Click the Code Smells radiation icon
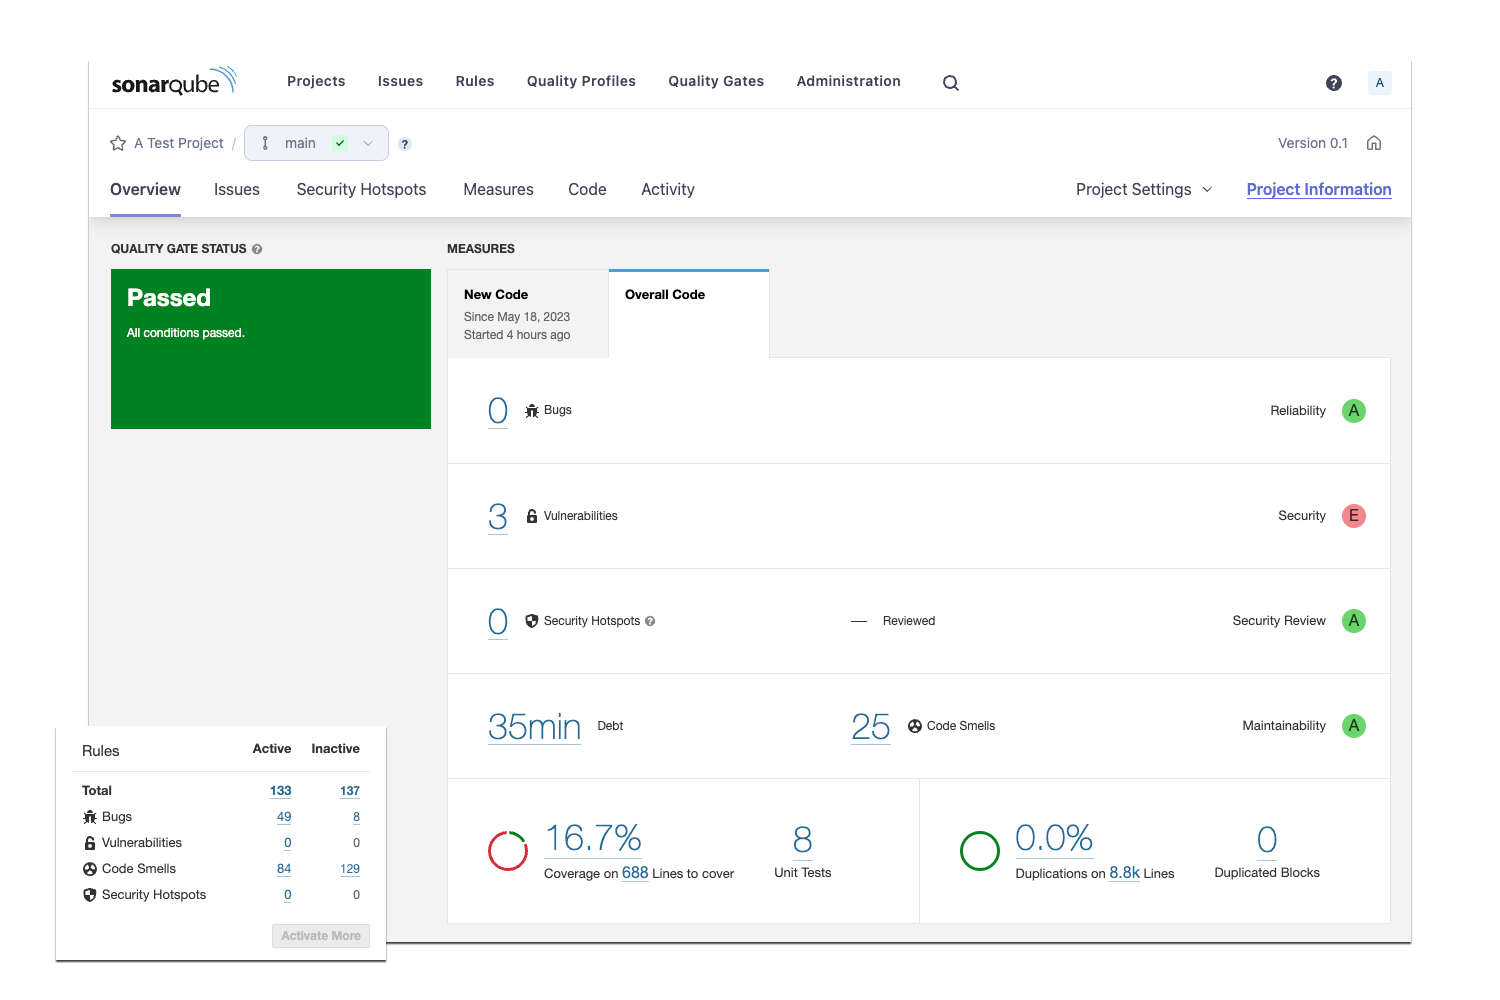Image resolution: width=1500 pixels, height=1000 pixels. (915, 726)
